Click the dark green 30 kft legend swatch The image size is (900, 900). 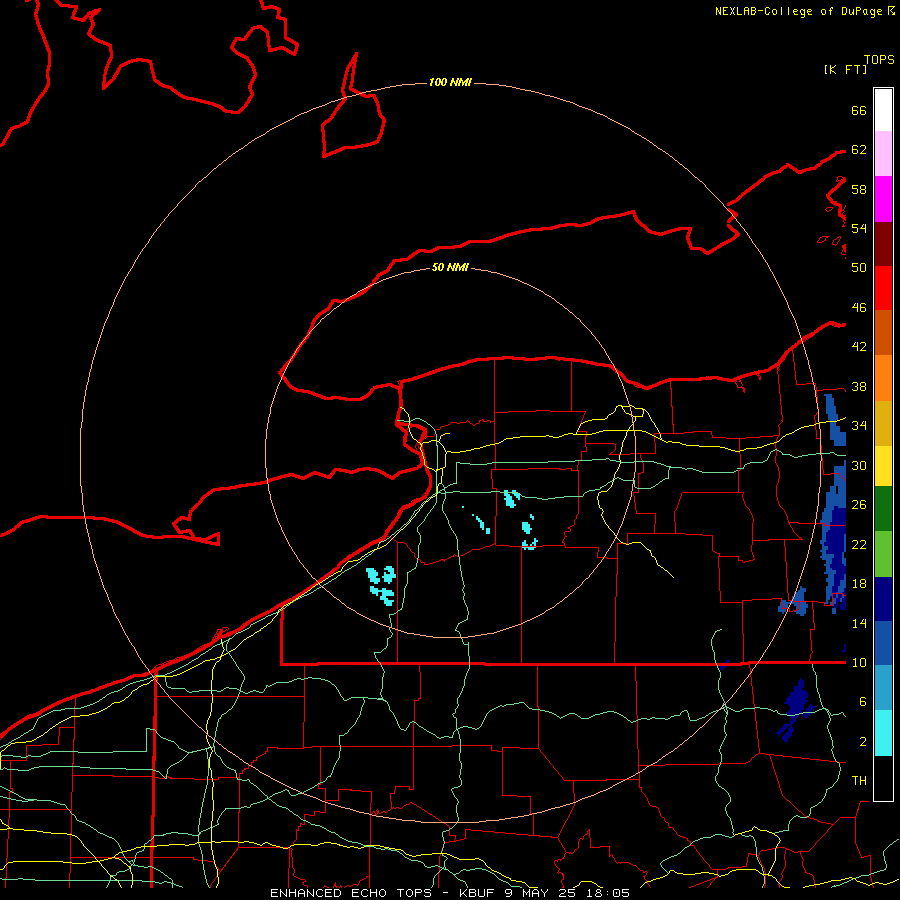point(883,509)
